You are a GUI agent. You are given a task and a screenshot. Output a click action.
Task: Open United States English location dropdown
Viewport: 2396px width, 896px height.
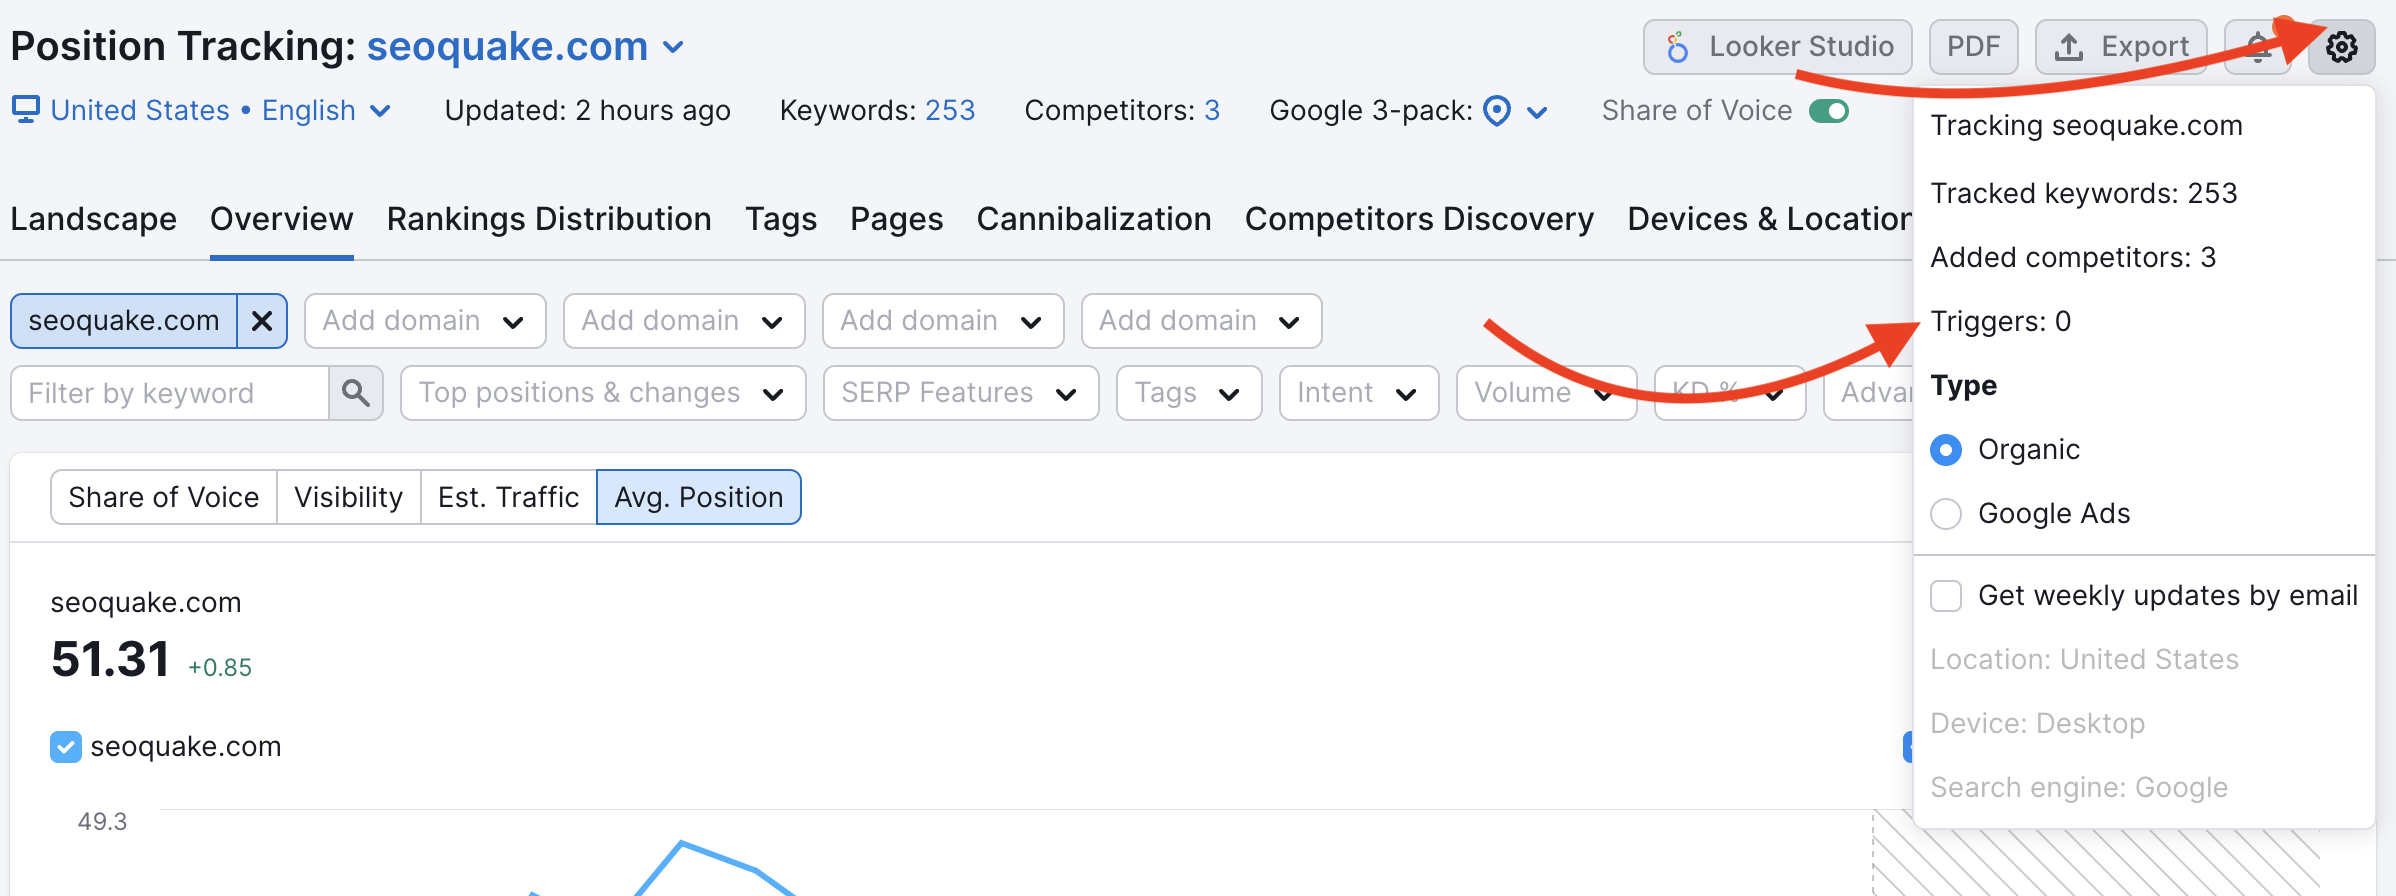click(x=220, y=110)
